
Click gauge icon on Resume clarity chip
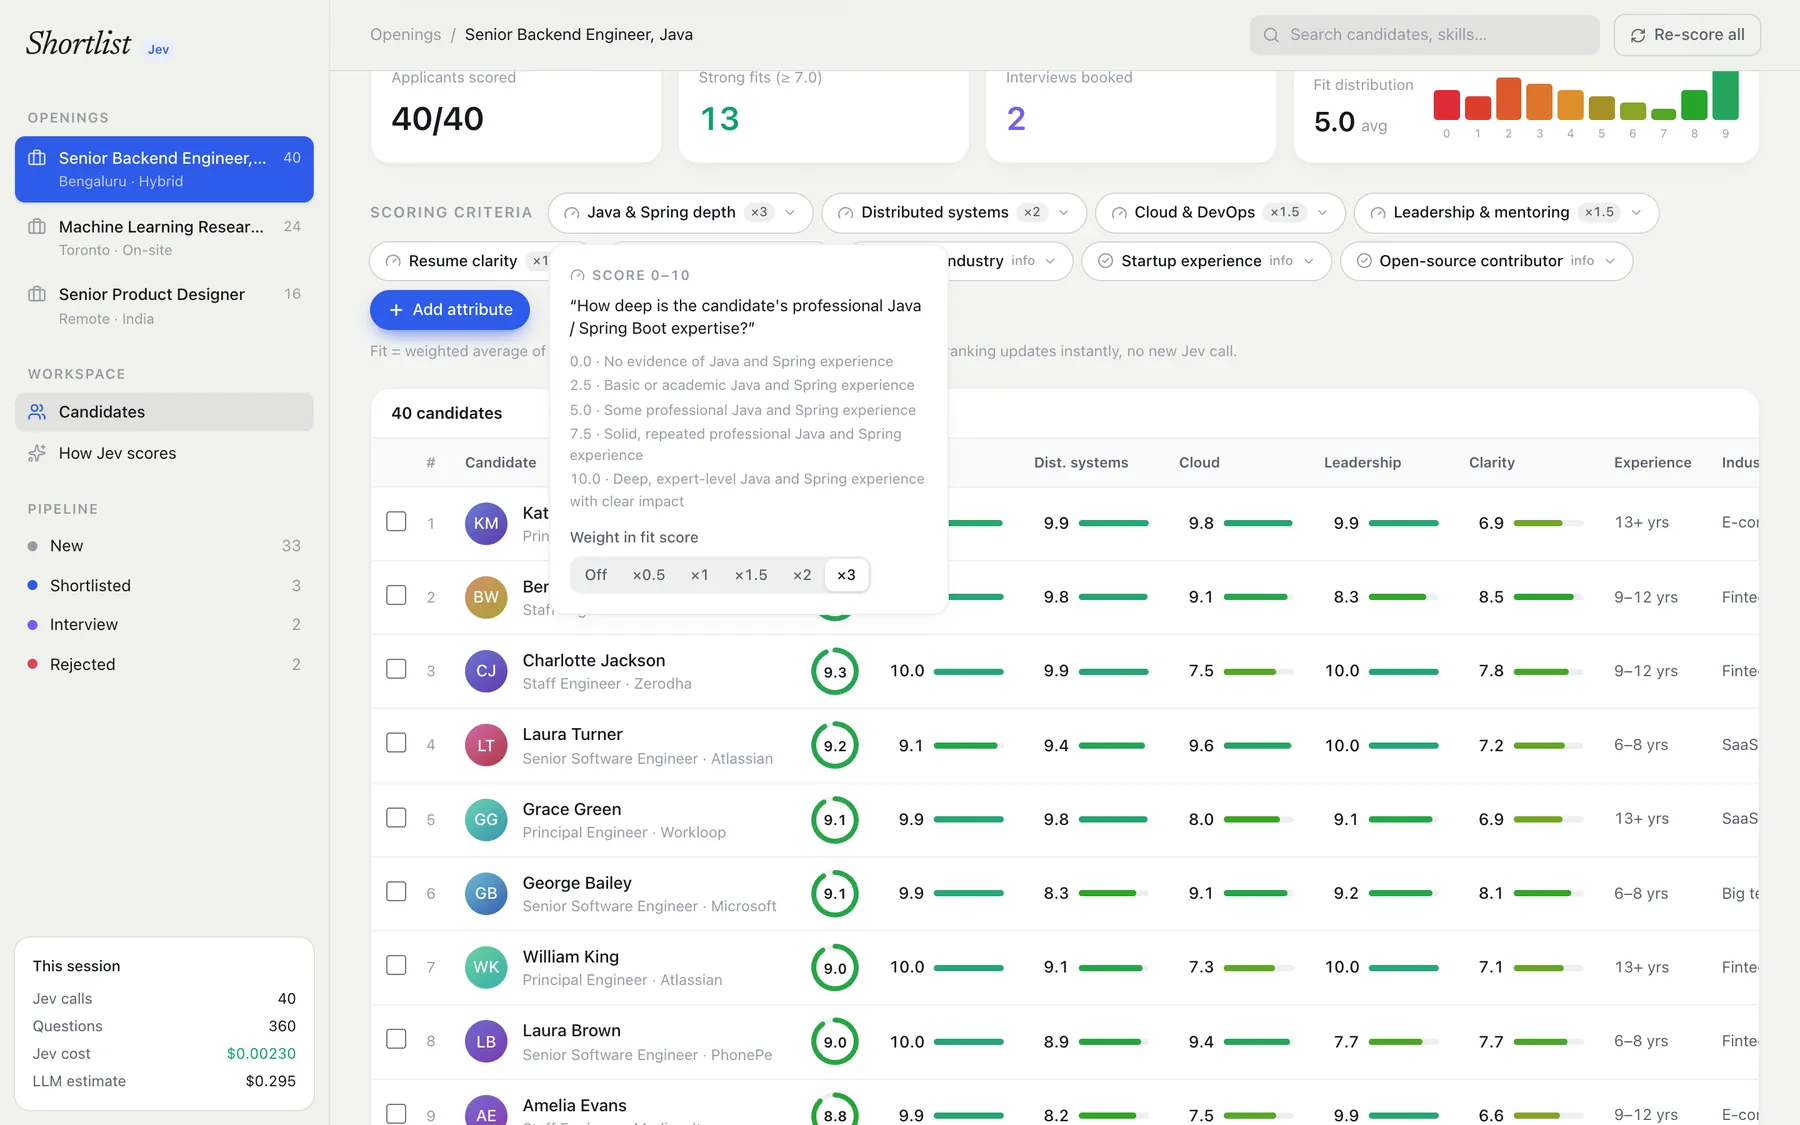393,261
